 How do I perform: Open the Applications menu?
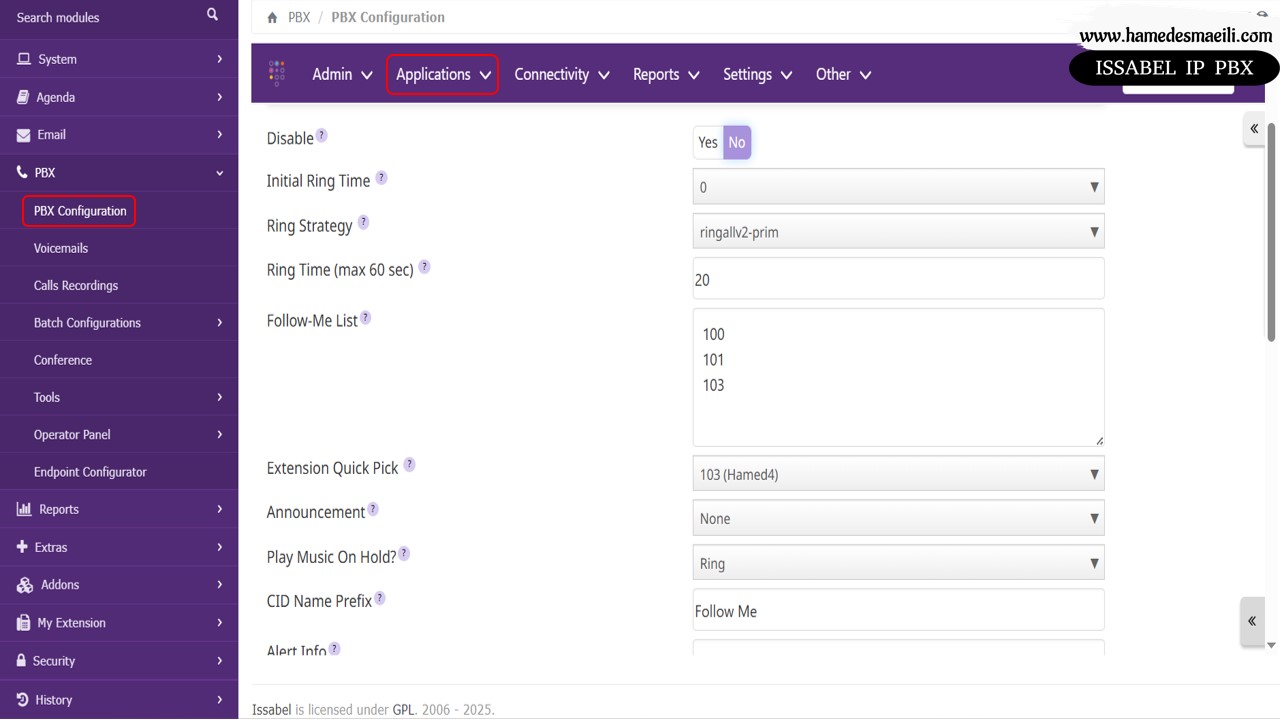pos(442,75)
